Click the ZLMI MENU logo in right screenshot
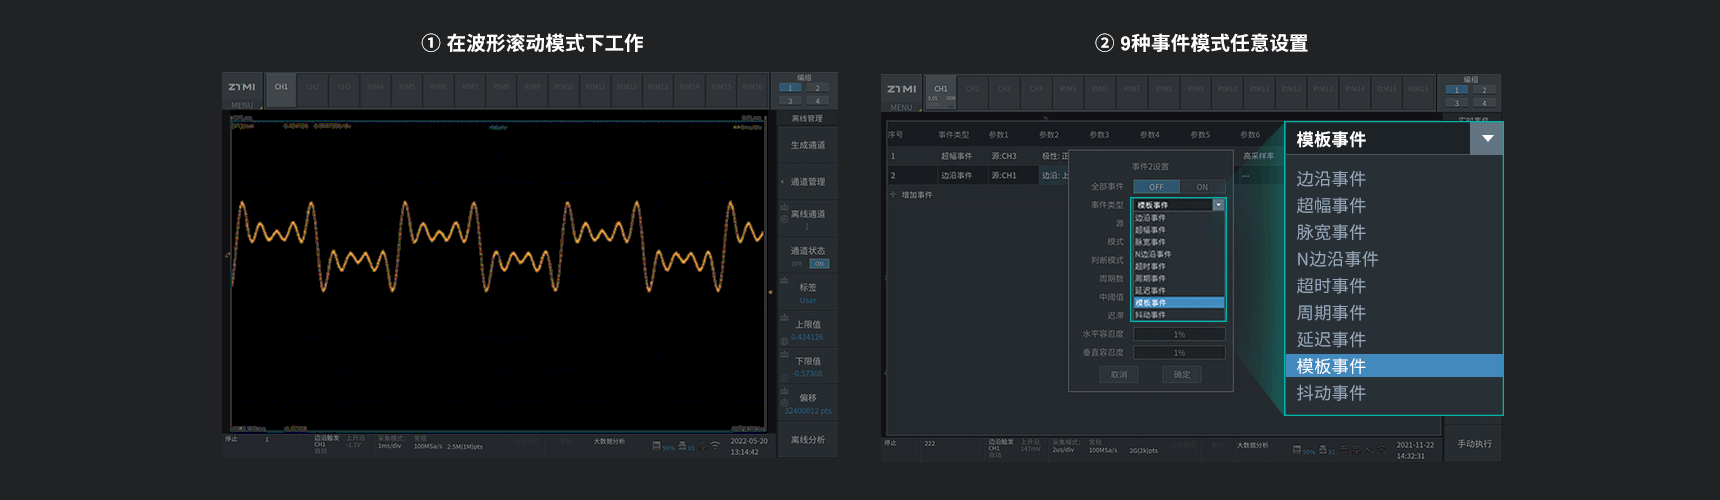The width and height of the screenshot is (1720, 500). pos(902,92)
